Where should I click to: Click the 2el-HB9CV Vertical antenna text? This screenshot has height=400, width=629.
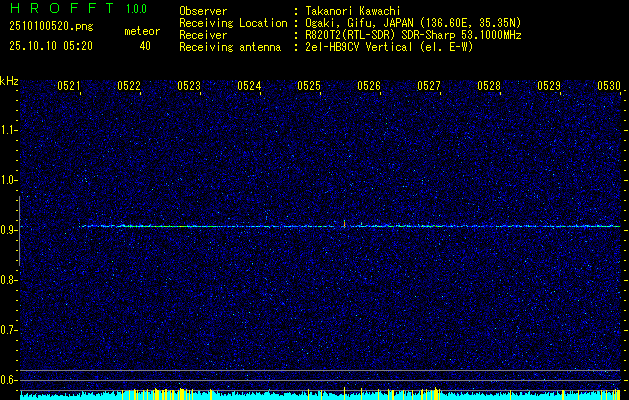[389, 47]
